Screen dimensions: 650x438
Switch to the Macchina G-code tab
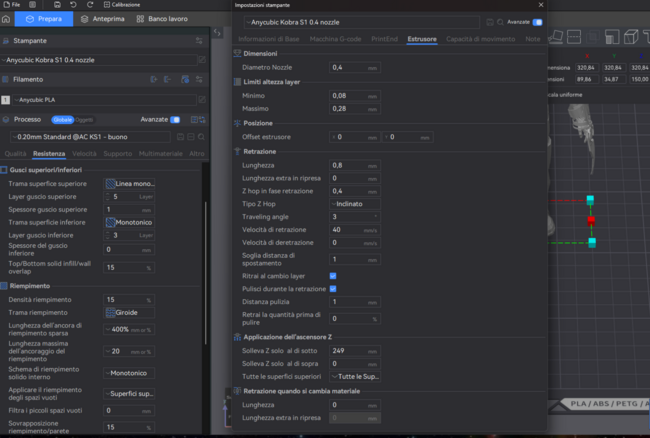click(335, 38)
